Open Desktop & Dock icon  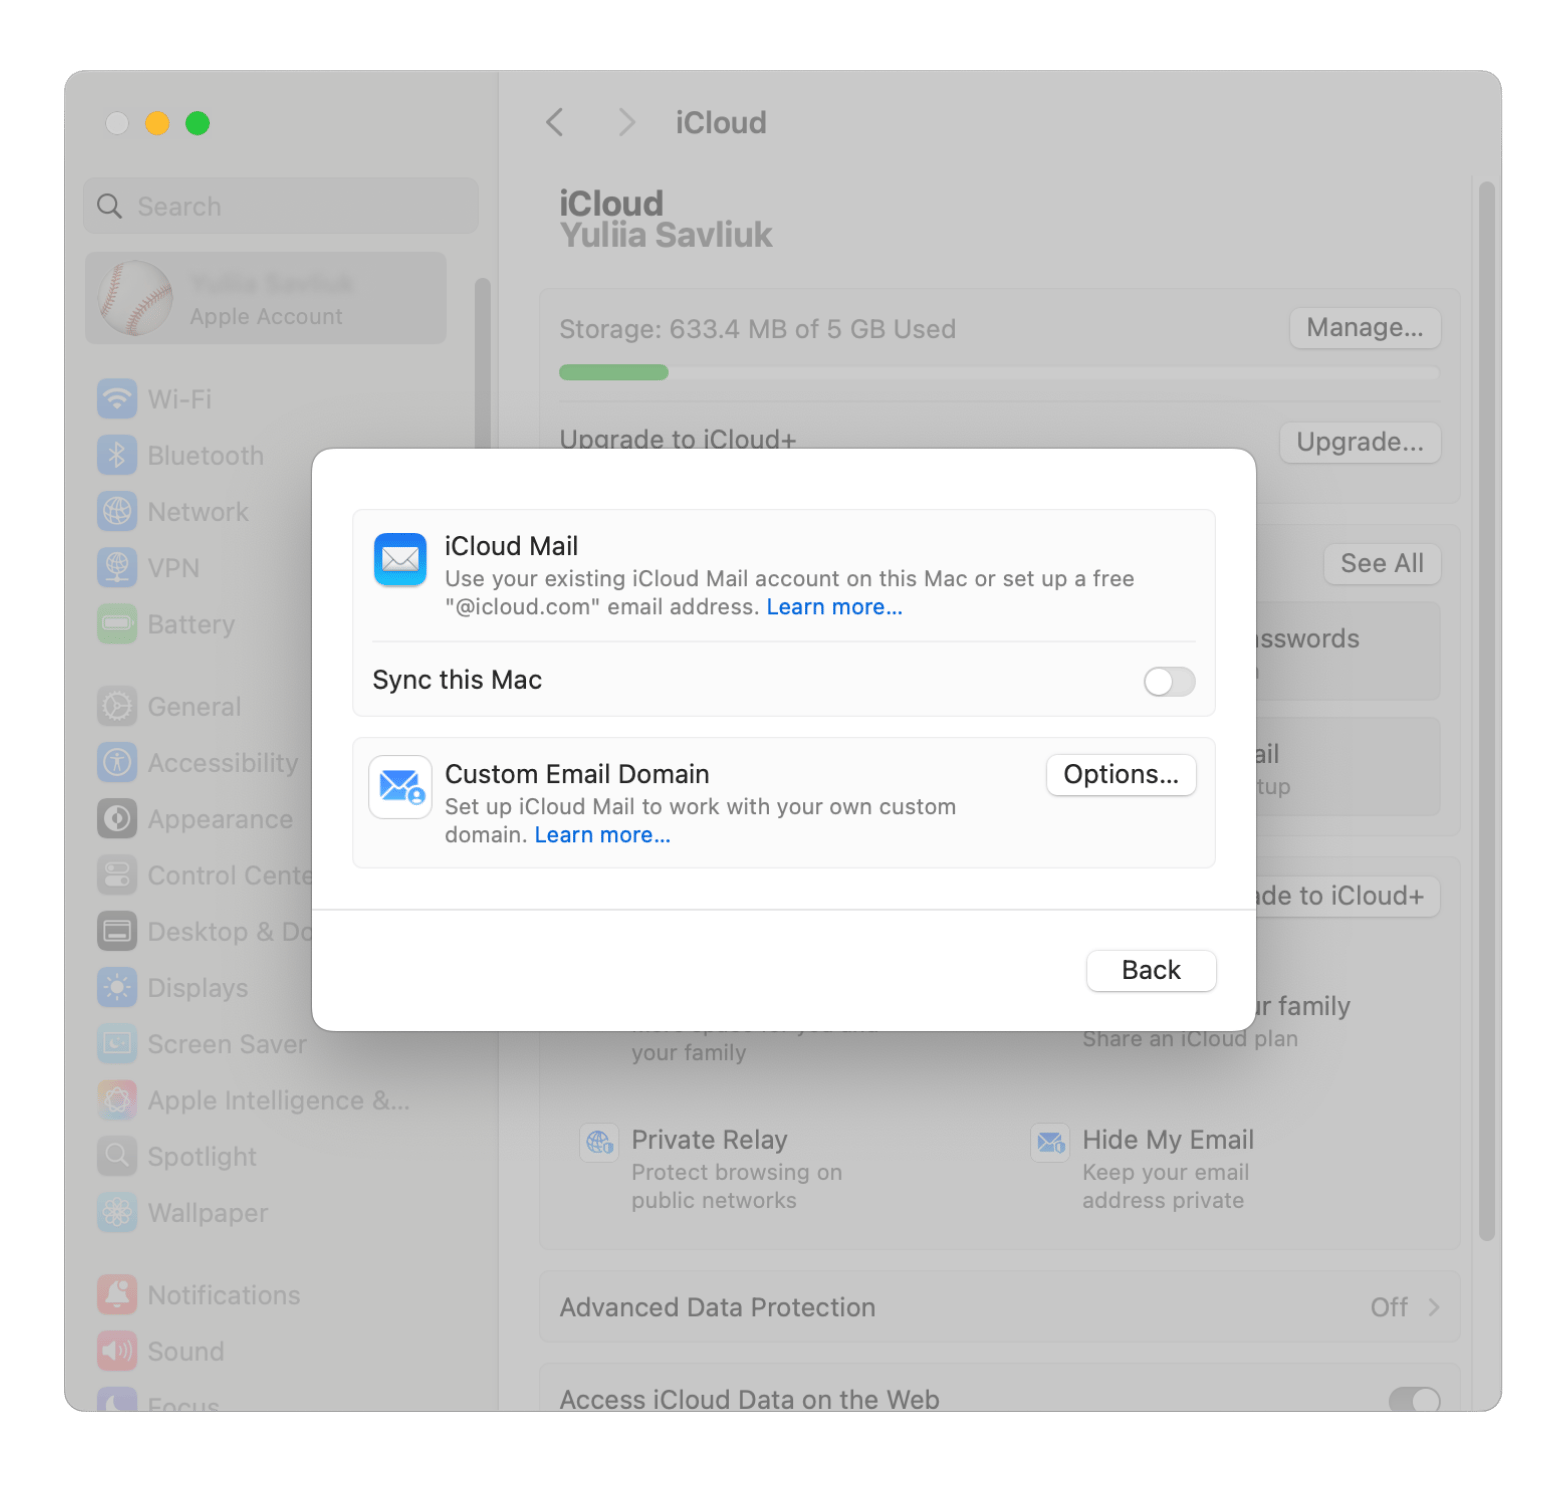tap(117, 931)
